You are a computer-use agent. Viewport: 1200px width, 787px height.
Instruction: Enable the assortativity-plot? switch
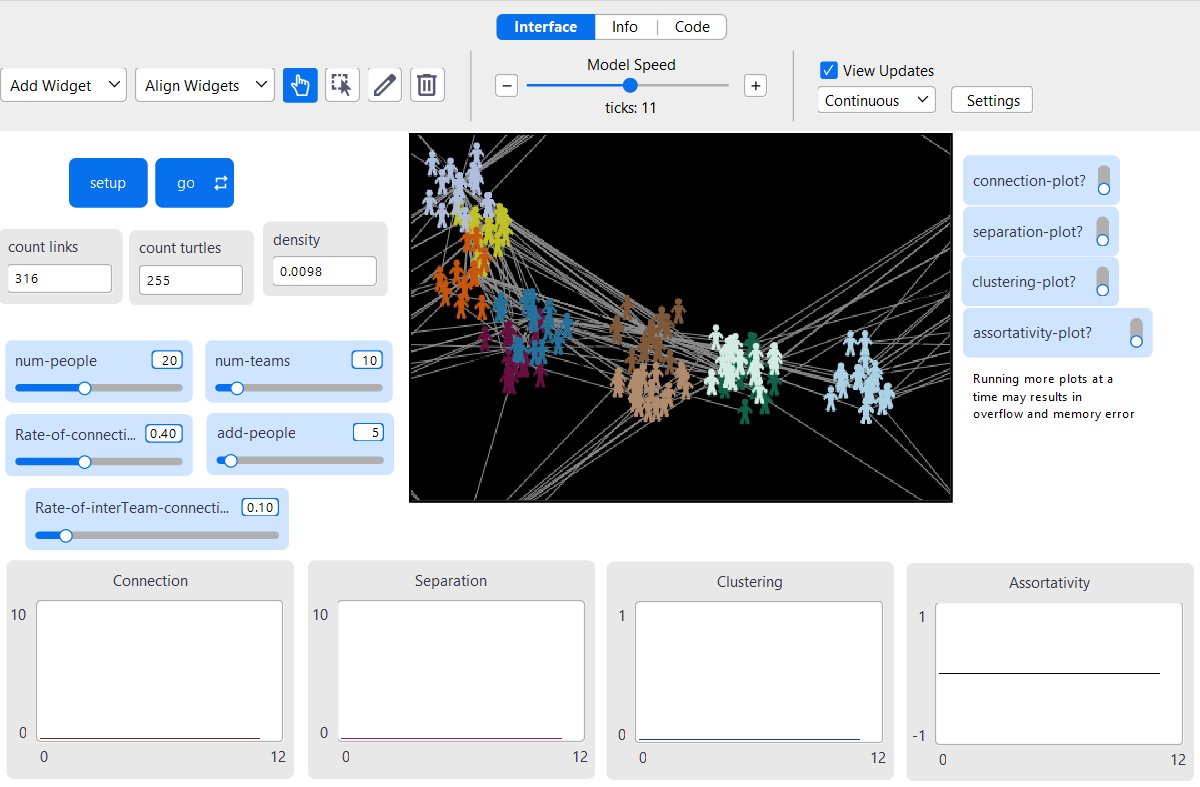(x=1136, y=333)
